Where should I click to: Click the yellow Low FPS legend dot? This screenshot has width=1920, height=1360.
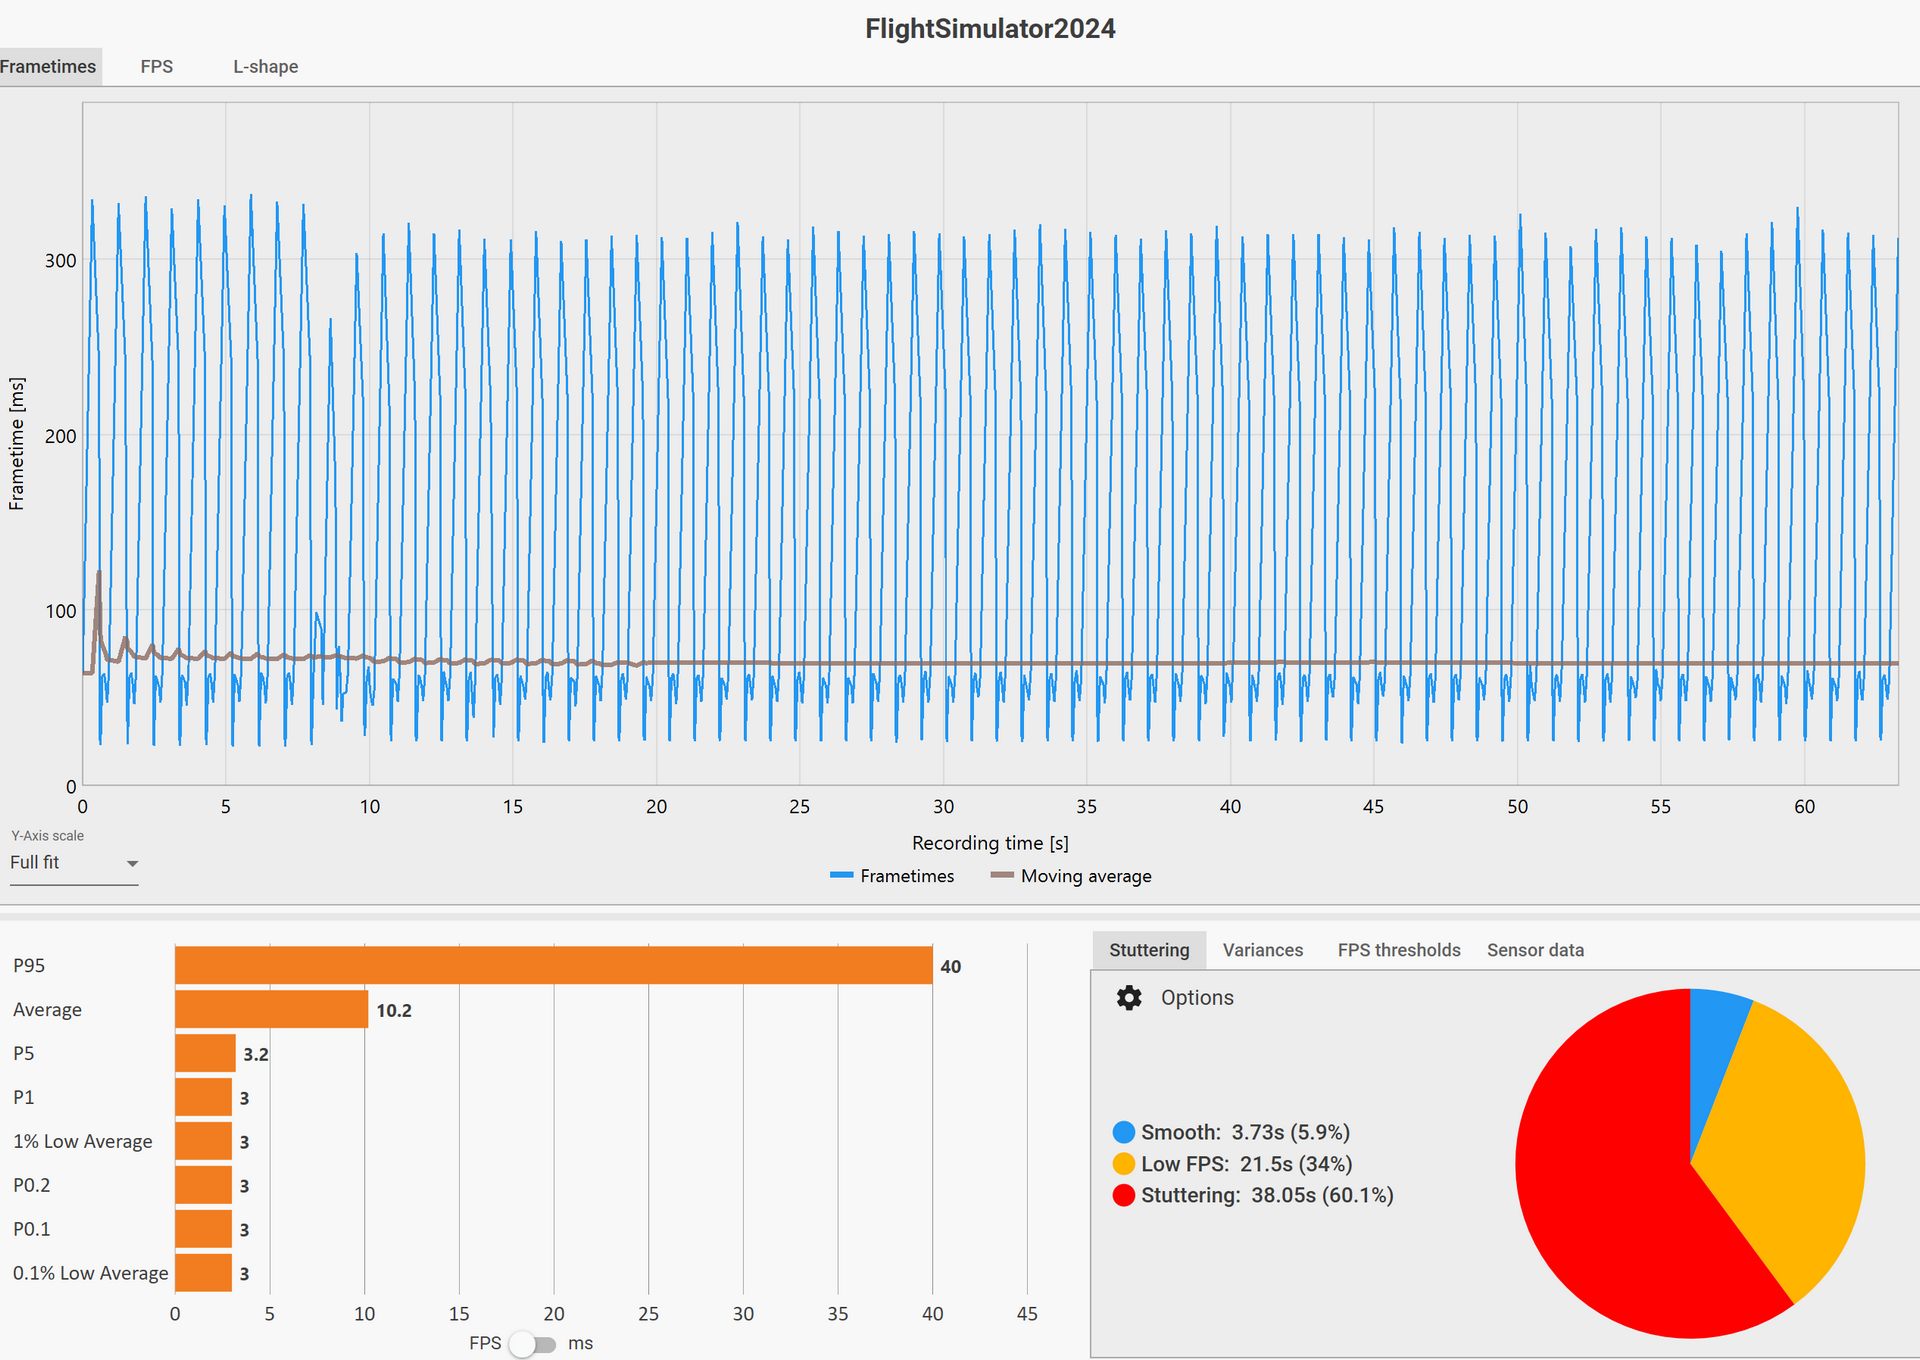coord(1124,1164)
